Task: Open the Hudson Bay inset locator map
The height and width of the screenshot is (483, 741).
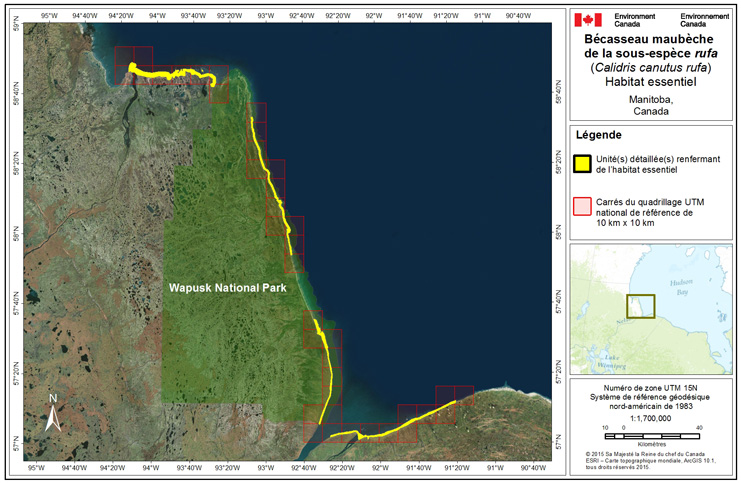Action: click(x=649, y=308)
